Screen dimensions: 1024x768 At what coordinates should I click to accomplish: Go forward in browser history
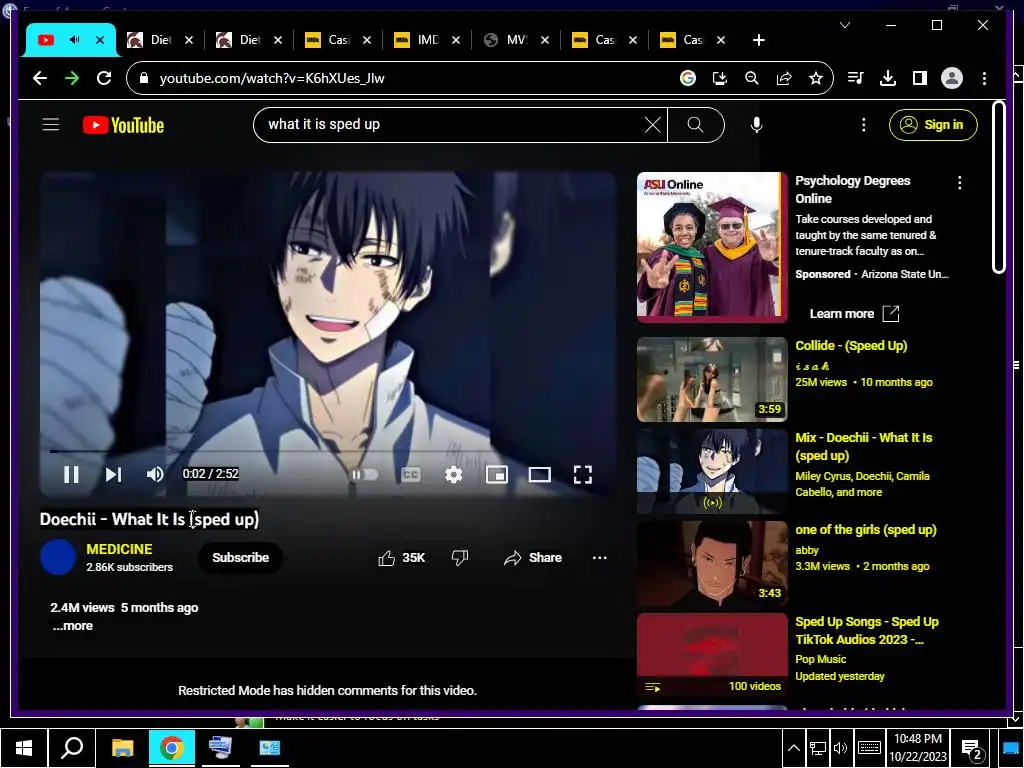72,78
